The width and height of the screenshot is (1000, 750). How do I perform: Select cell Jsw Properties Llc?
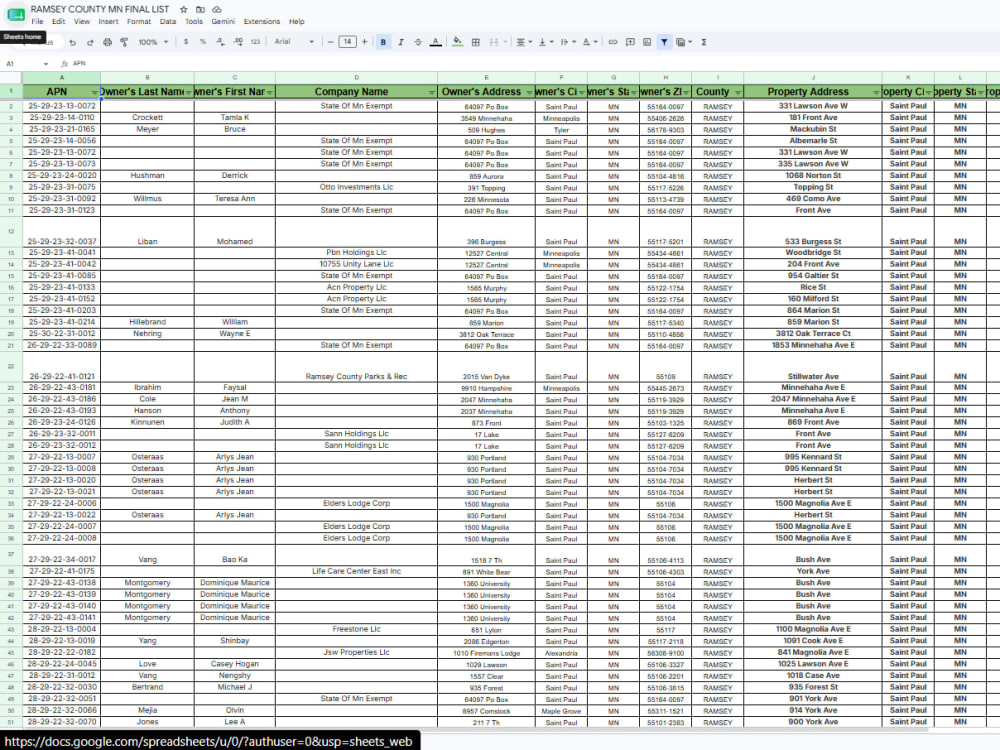(x=357, y=652)
